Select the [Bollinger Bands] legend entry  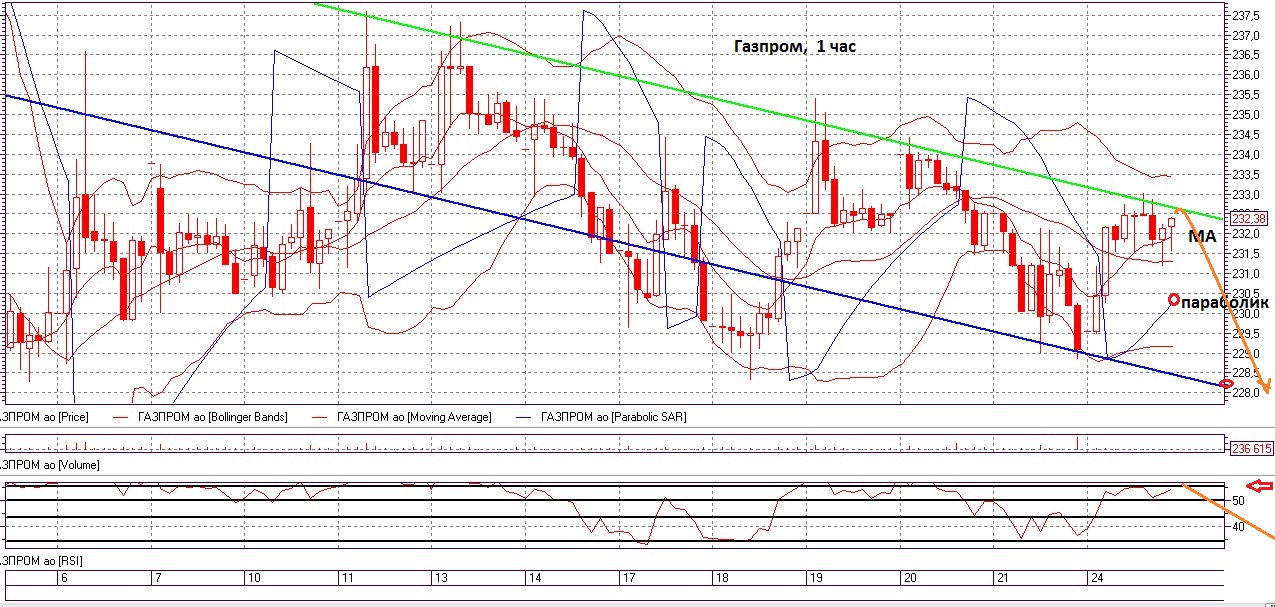tap(215, 416)
